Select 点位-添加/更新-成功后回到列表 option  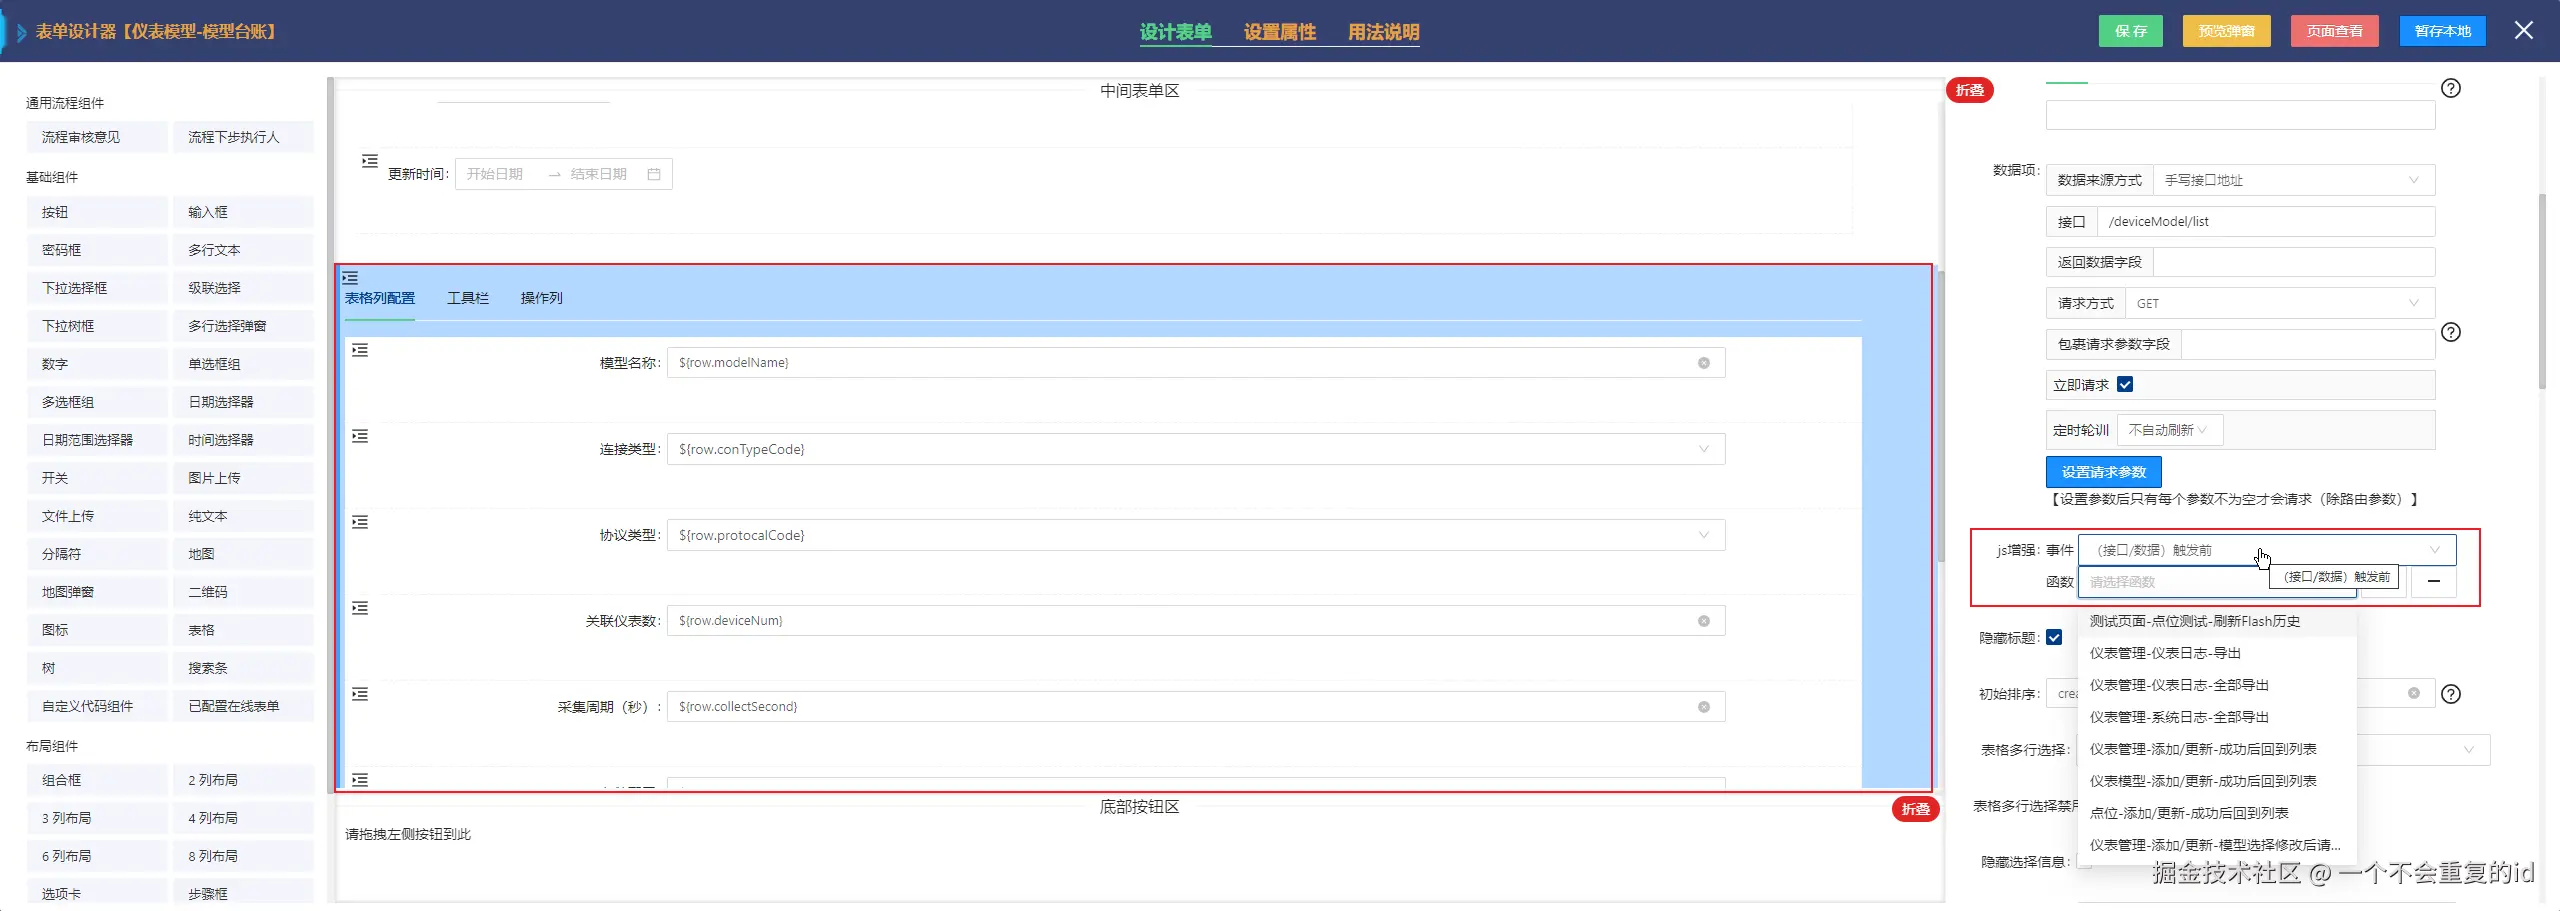coord(2217,813)
